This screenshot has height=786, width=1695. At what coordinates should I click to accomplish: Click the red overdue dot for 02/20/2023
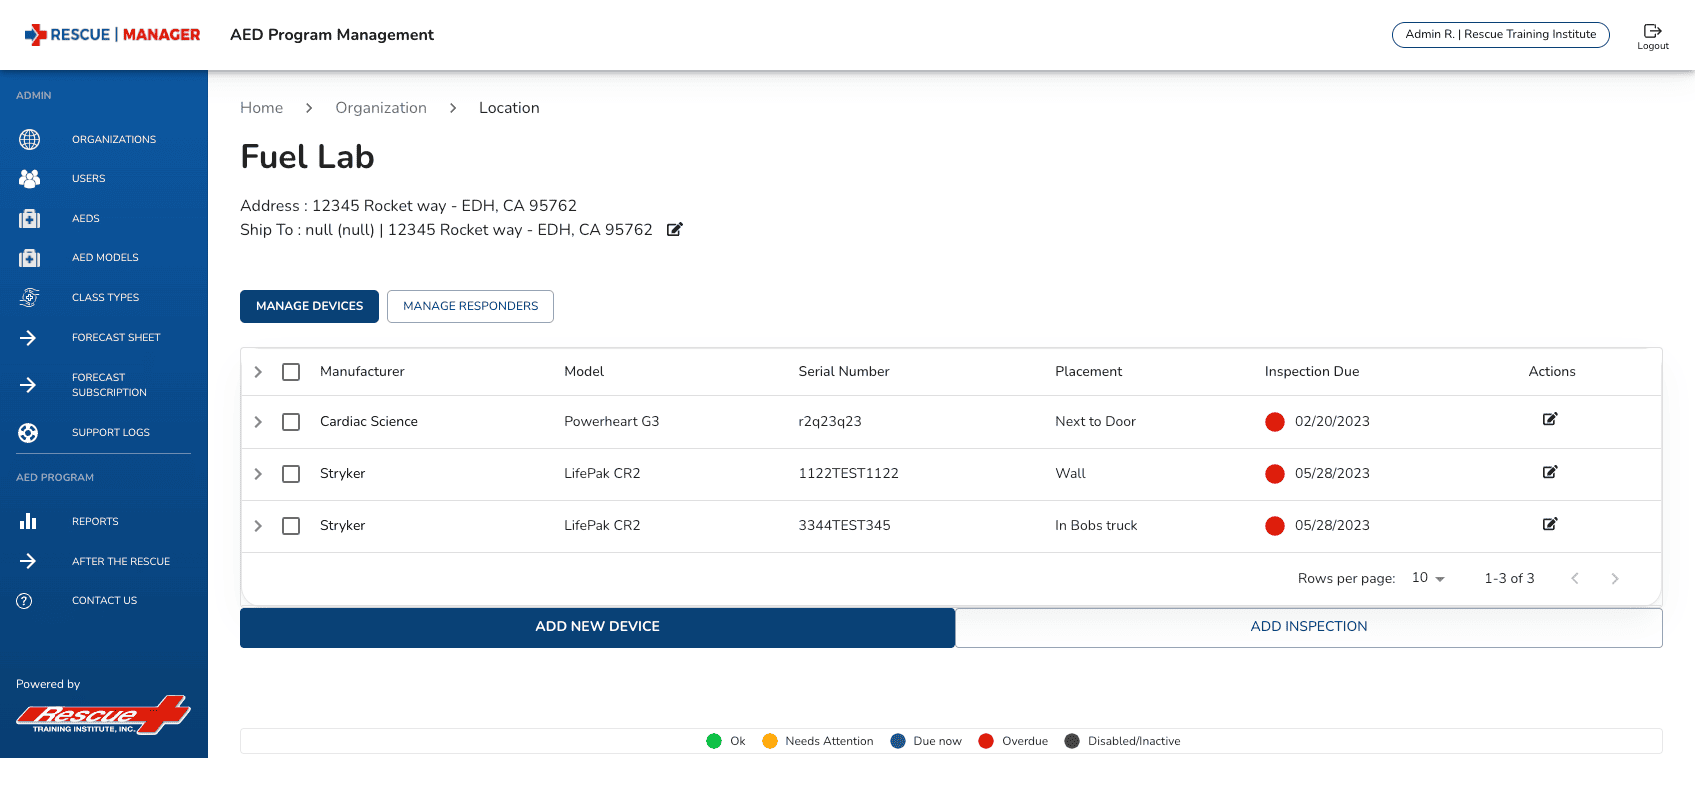coord(1275,422)
